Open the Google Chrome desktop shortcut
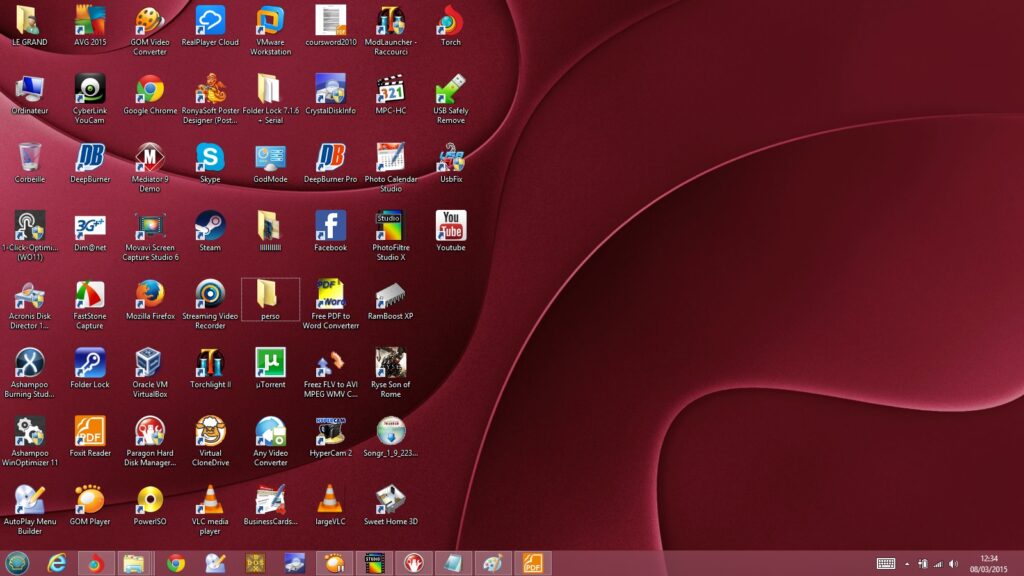 [x=150, y=90]
